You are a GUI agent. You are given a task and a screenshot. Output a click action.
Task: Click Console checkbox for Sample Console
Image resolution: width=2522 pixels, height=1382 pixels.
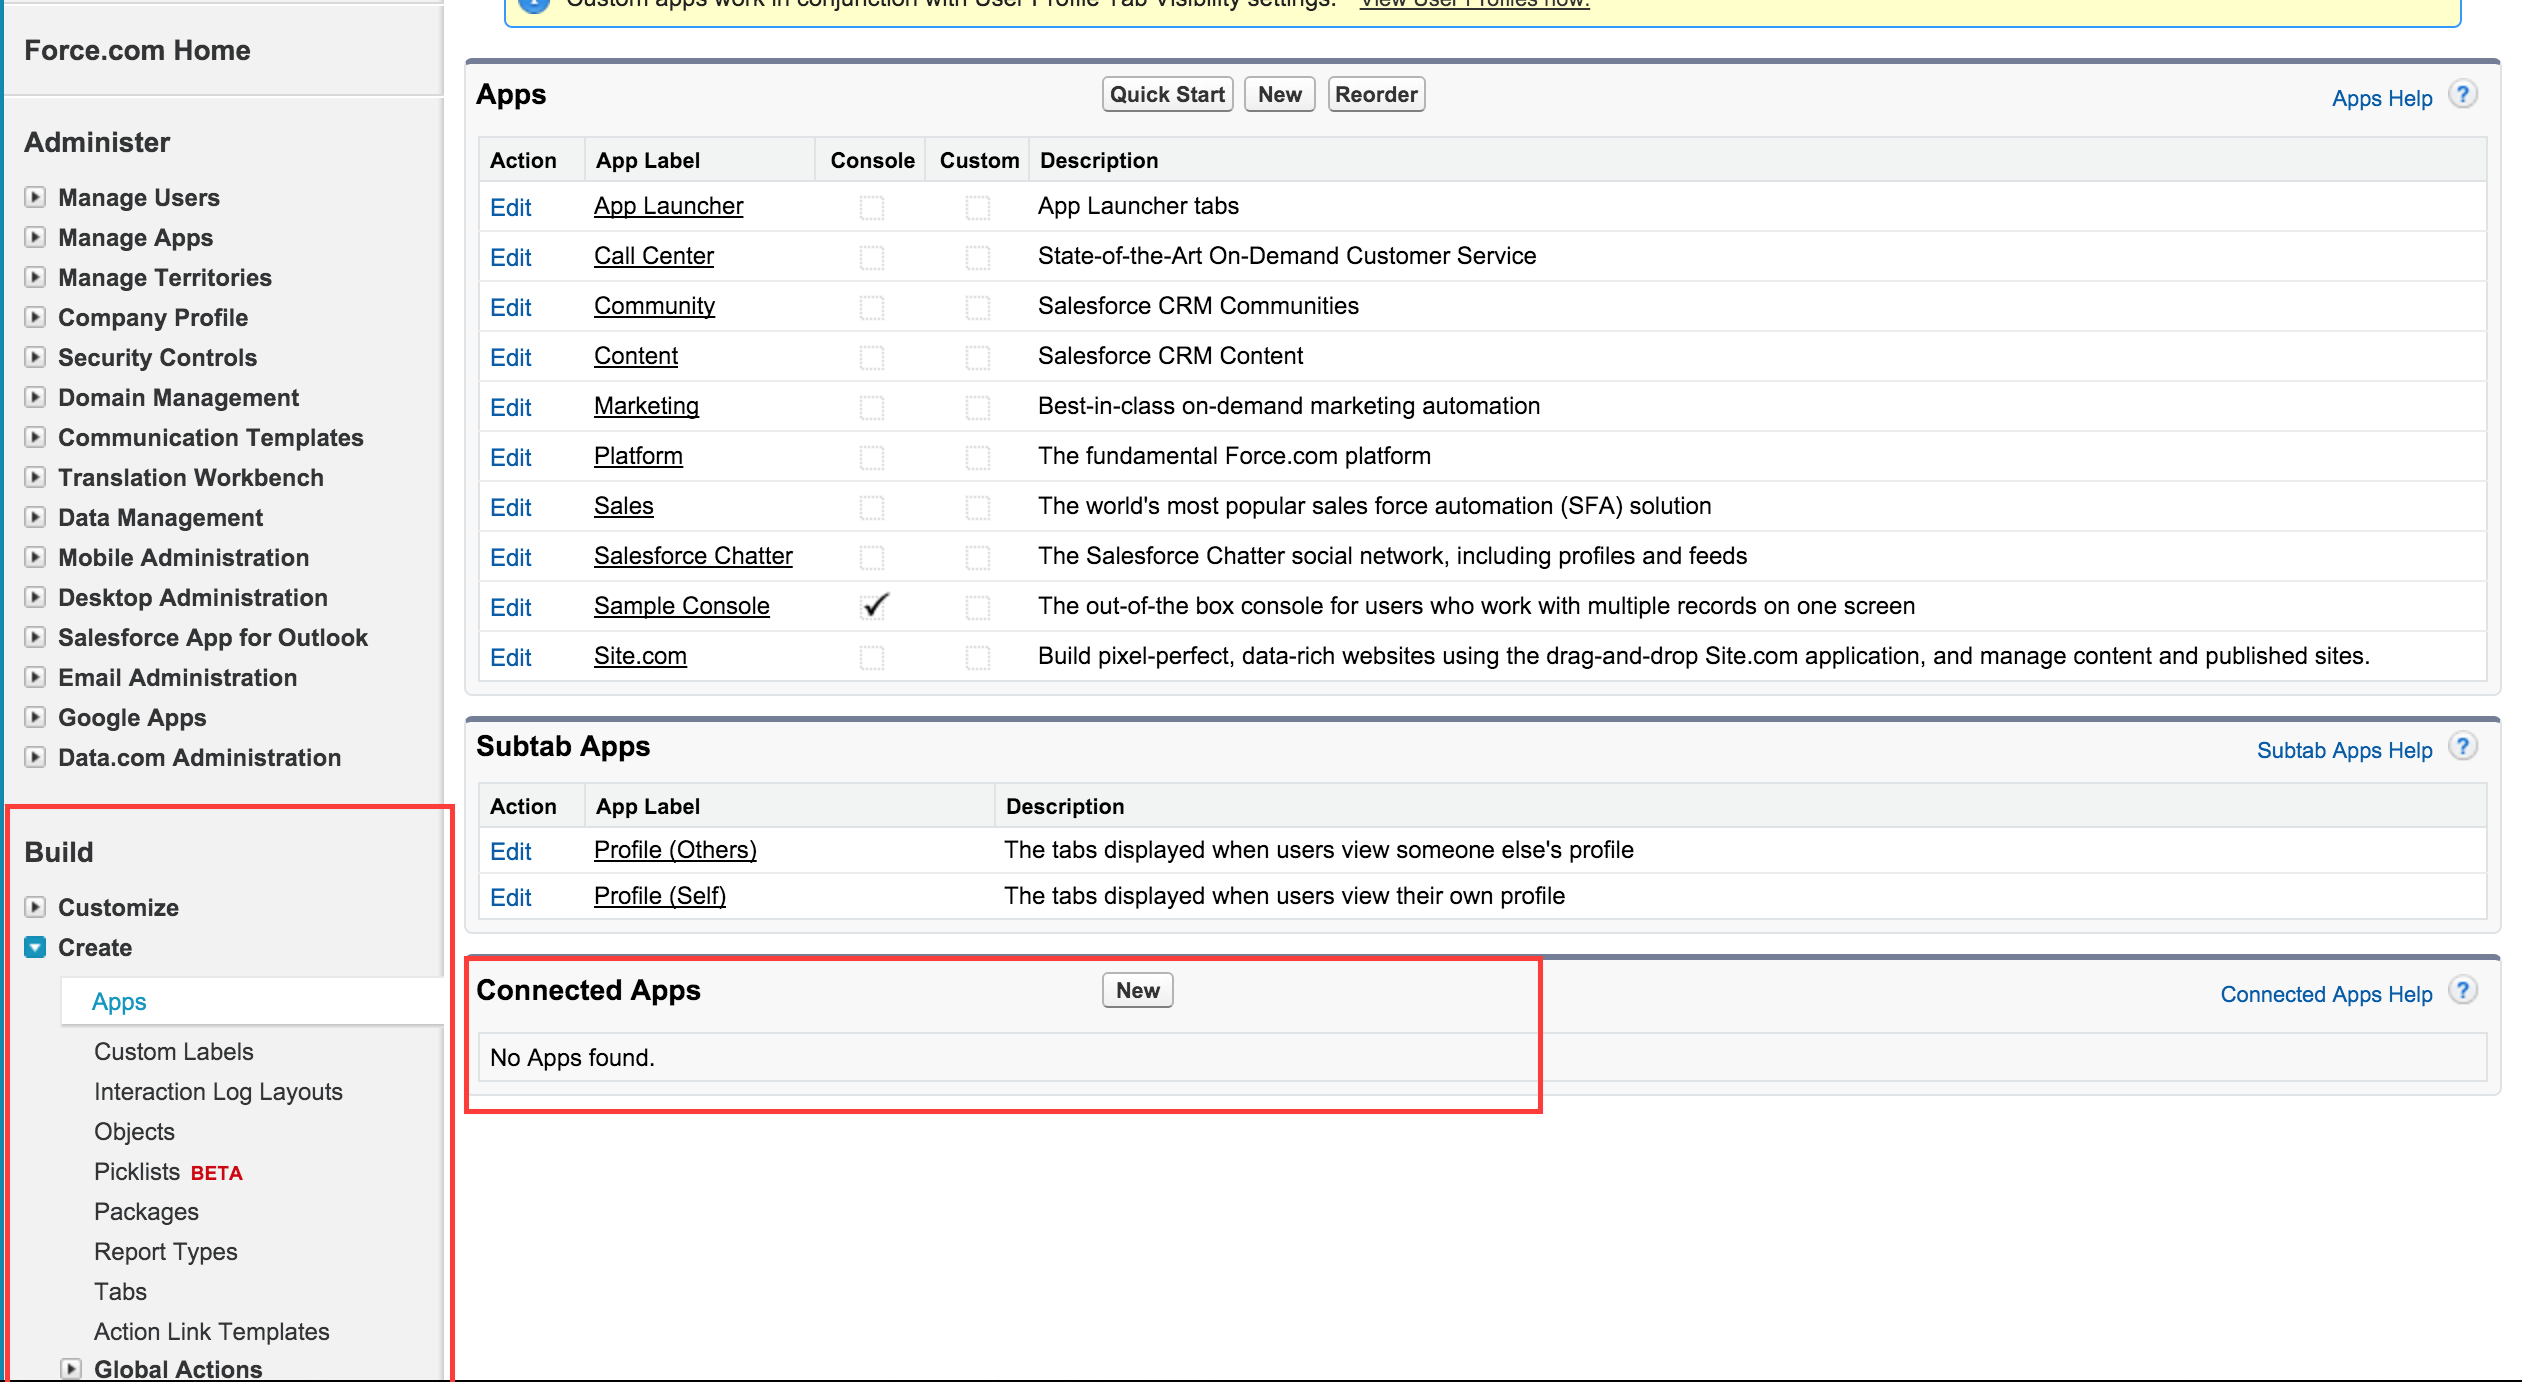coord(873,607)
